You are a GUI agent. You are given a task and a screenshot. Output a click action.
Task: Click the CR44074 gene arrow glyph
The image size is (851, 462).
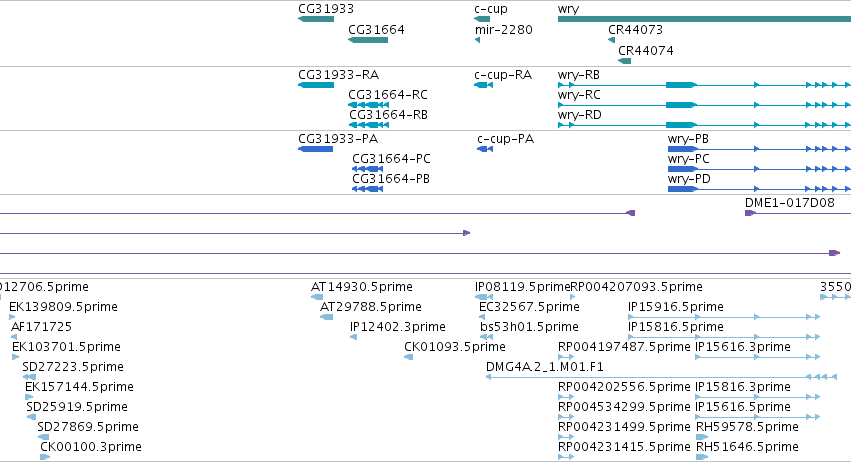tap(625, 60)
